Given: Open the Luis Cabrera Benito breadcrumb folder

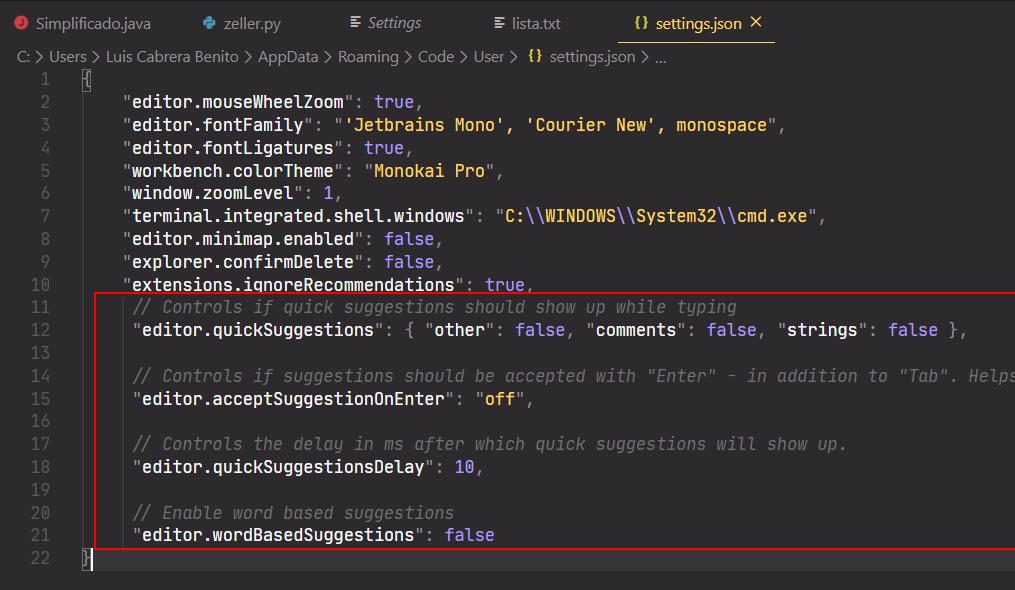Looking at the screenshot, I should pos(172,57).
